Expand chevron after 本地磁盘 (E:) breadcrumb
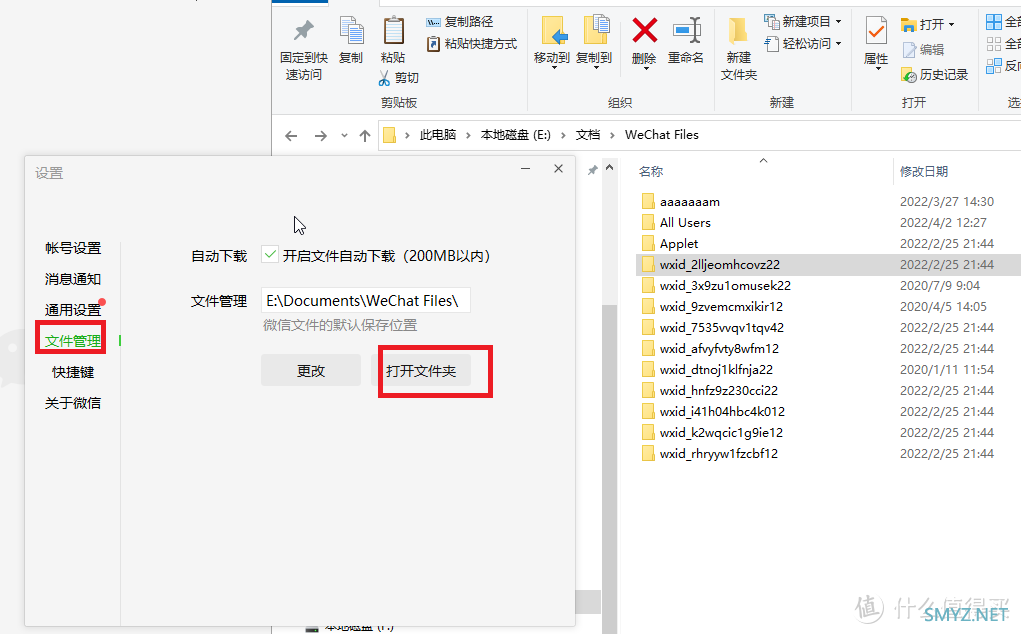This screenshot has width=1021, height=634. (x=563, y=135)
